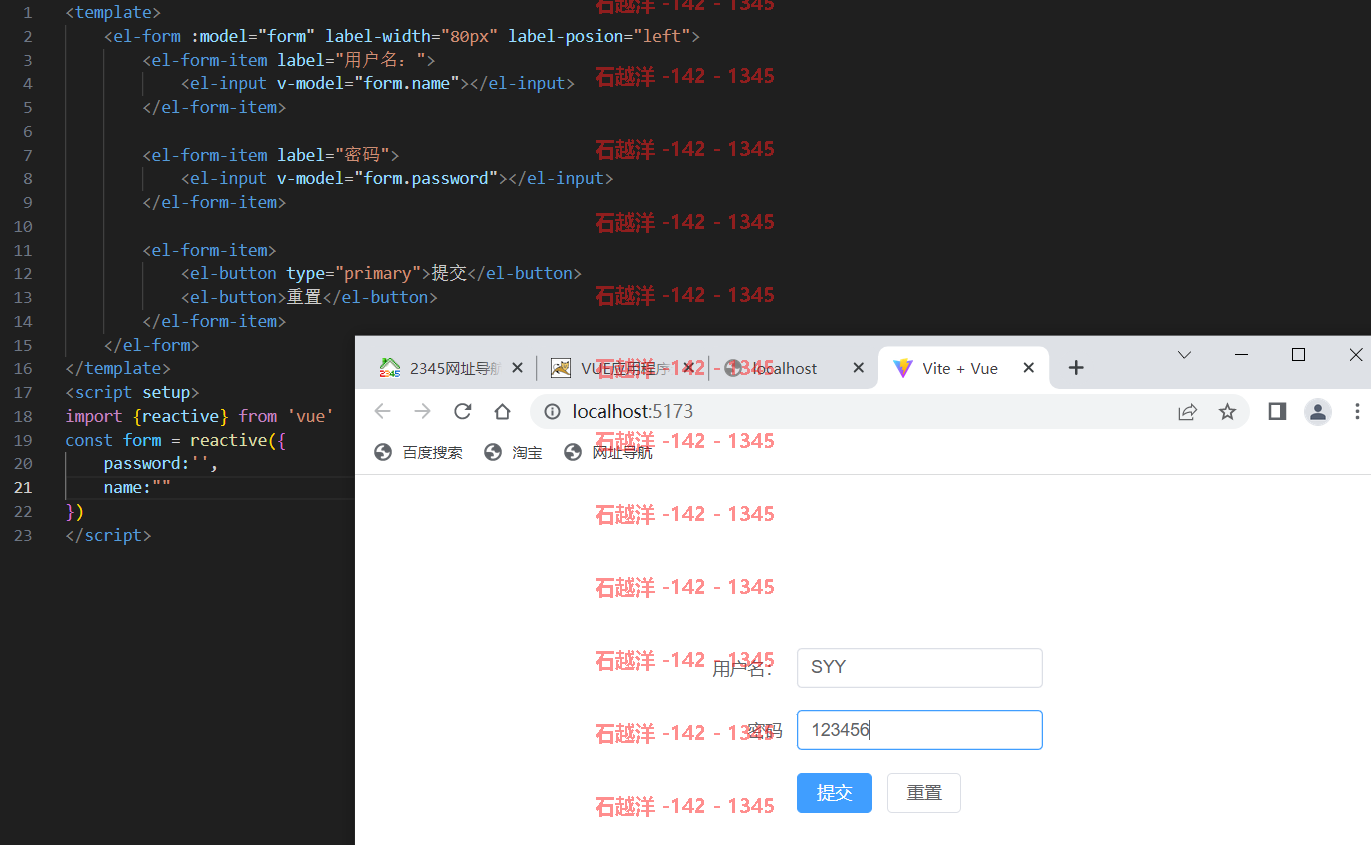Click the browser forward arrow
Image resolution: width=1371 pixels, height=845 pixels.
(422, 412)
